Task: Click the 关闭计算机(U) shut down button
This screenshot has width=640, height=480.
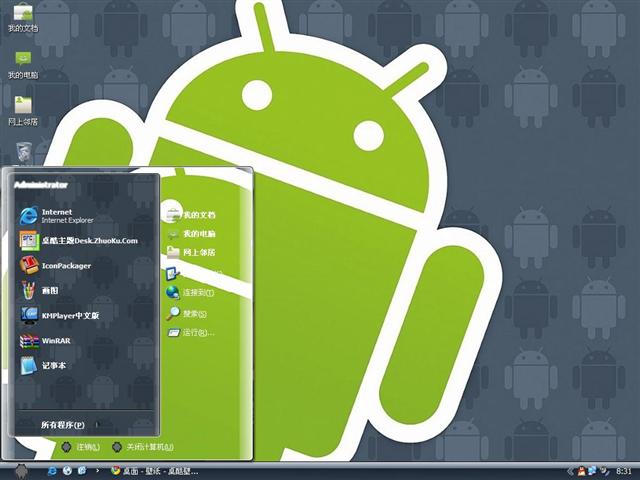Action: coord(143,447)
